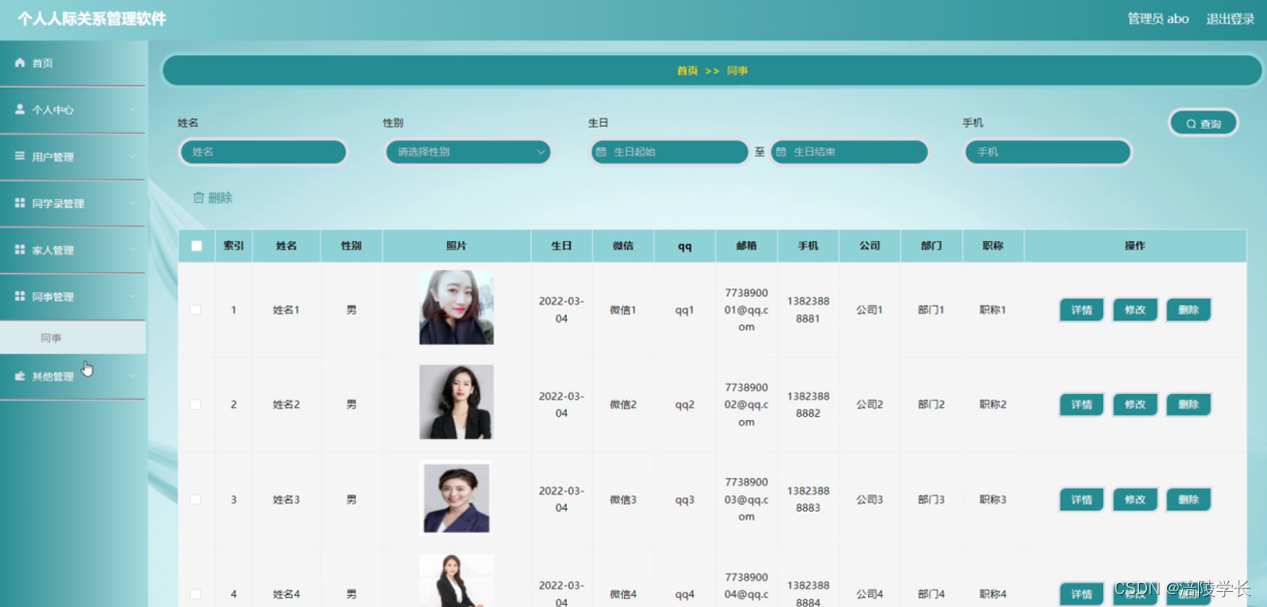1267x607 pixels.
Task: Click the 生日结束 date field
Action: tap(849, 152)
